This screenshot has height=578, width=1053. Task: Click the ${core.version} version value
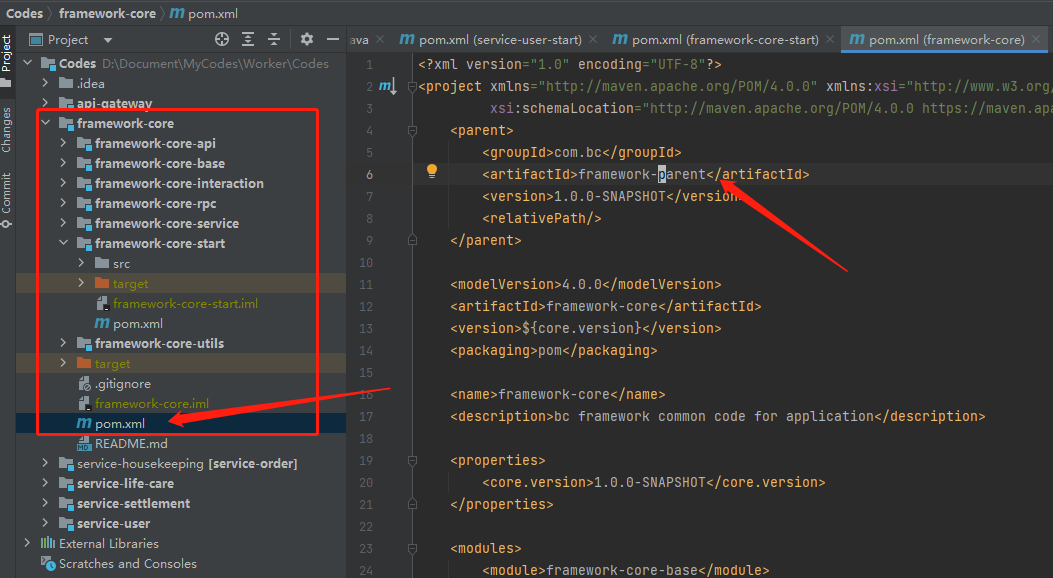pos(582,328)
